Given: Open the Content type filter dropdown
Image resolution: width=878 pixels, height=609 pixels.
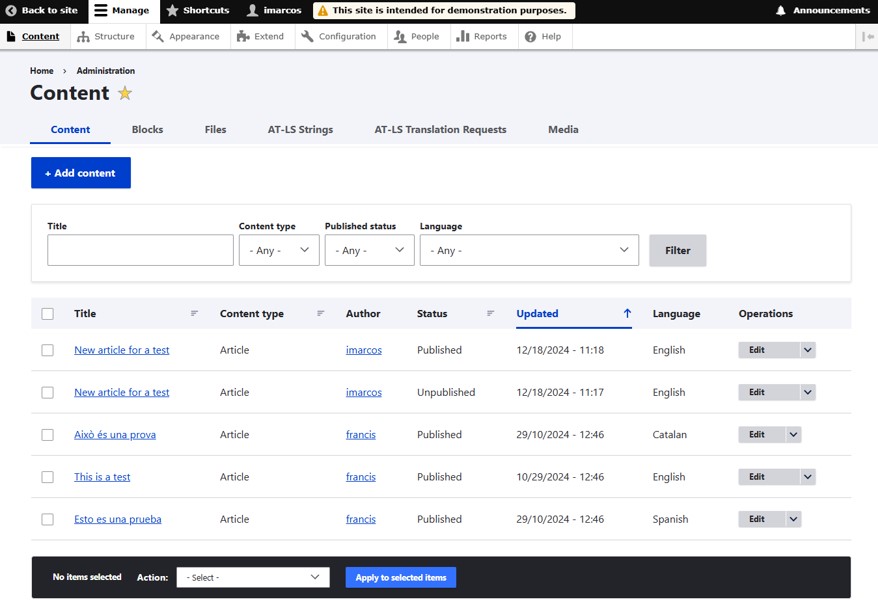Looking at the screenshot, I should pyautogui.click(x=279, y=250).
